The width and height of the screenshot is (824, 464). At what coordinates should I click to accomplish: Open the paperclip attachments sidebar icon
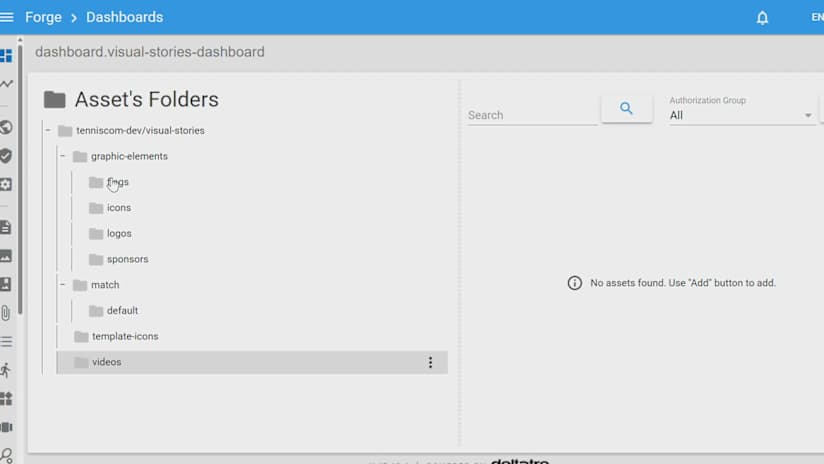click(6, 313)
